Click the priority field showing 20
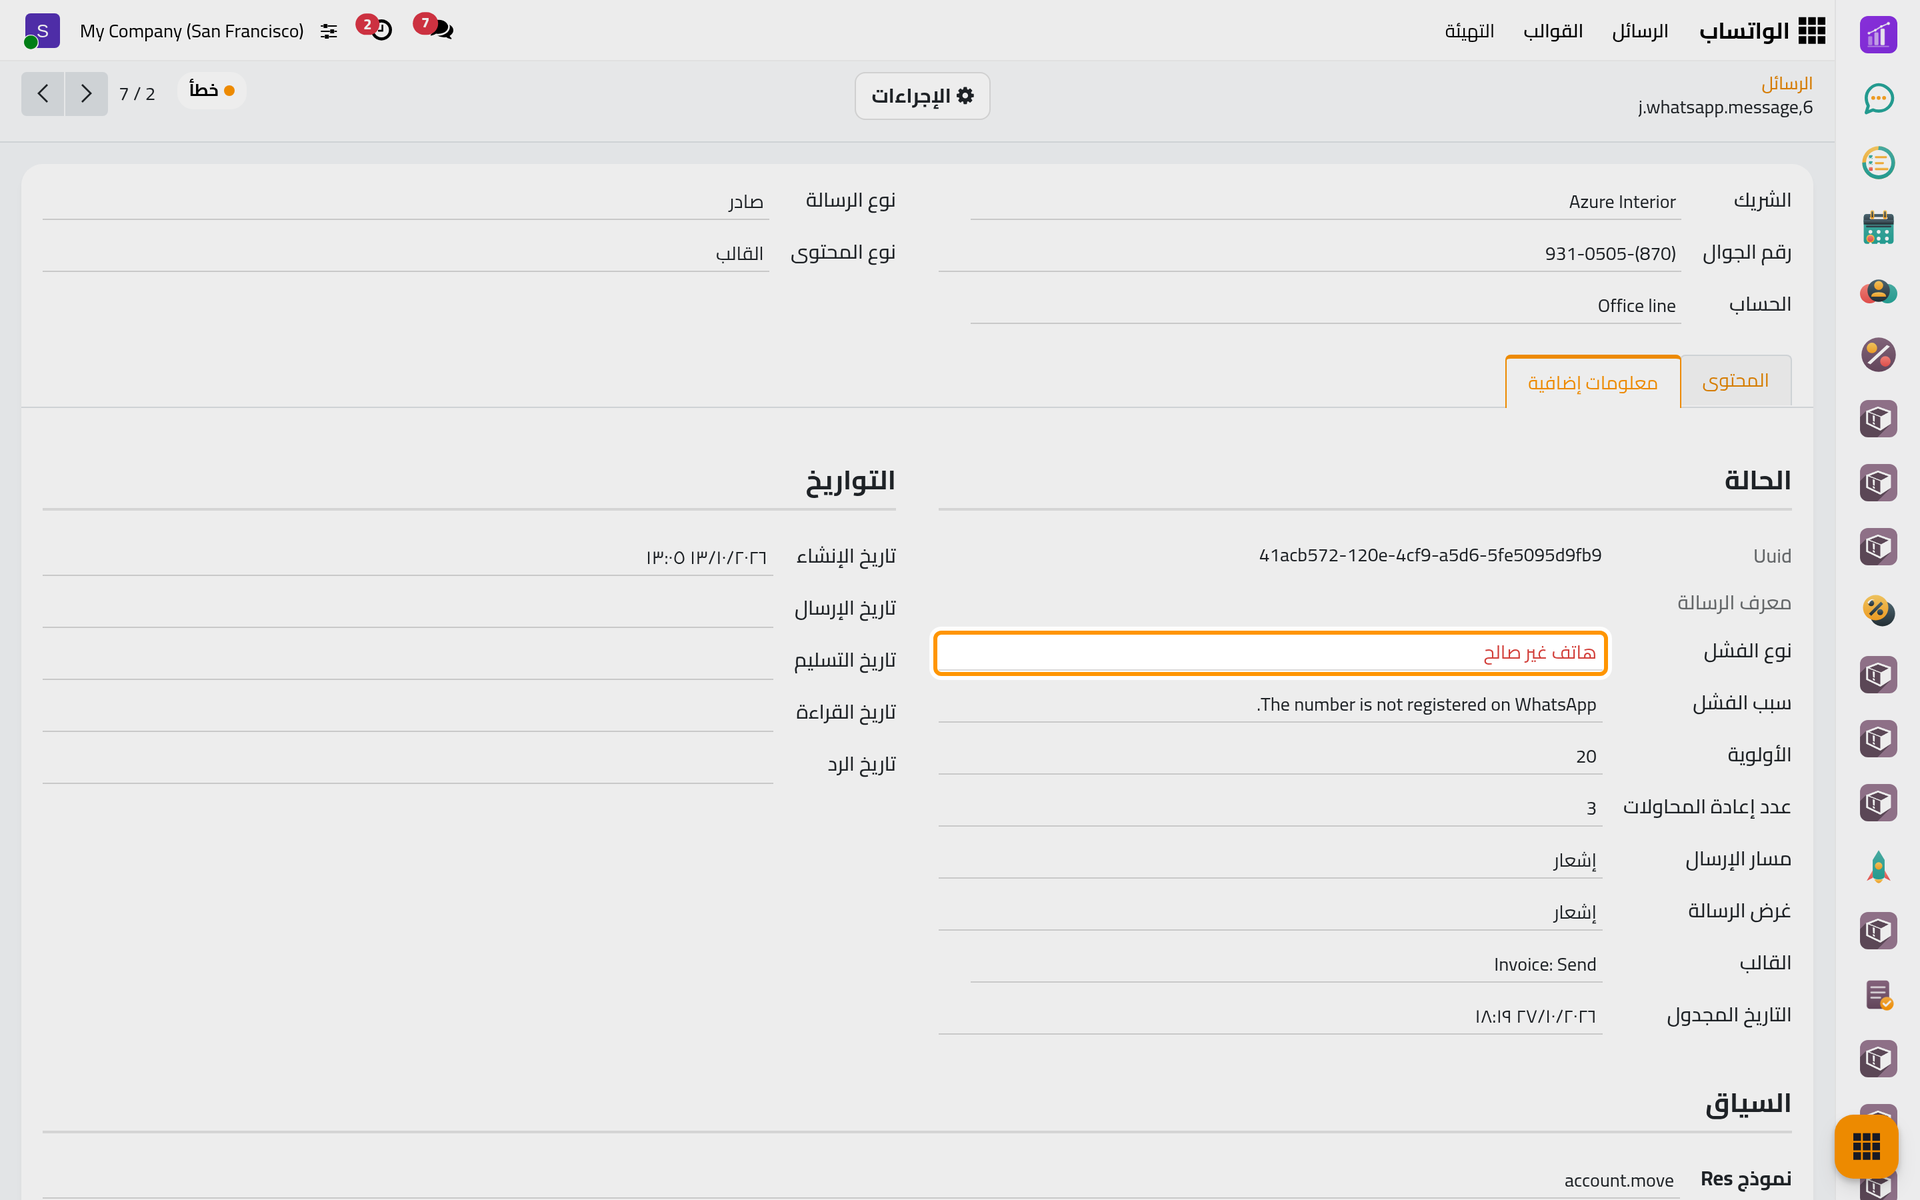The width and height of the screenshot is (1920, 1200). [x=1270, y=756]
